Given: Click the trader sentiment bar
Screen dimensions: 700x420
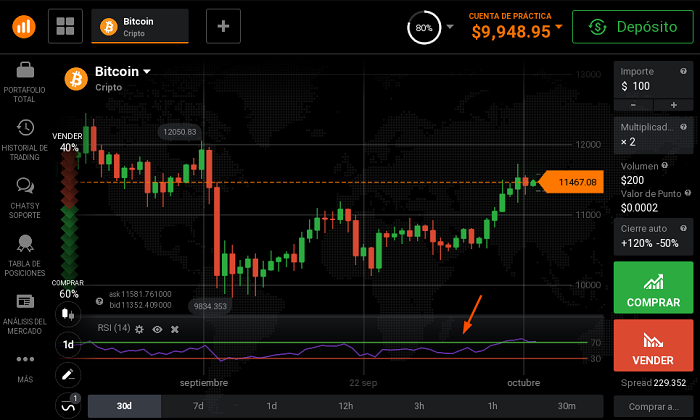Looking at the screenshot, I should click(x=69, y=214).
